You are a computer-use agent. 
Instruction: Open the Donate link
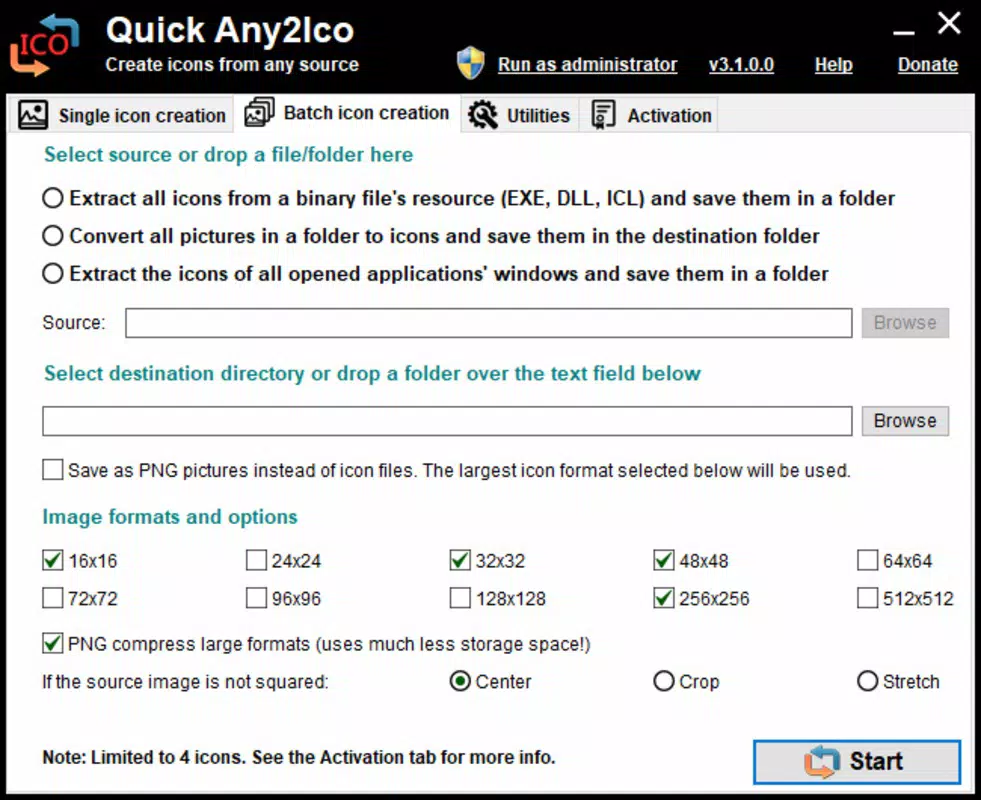tap(928, 64)
